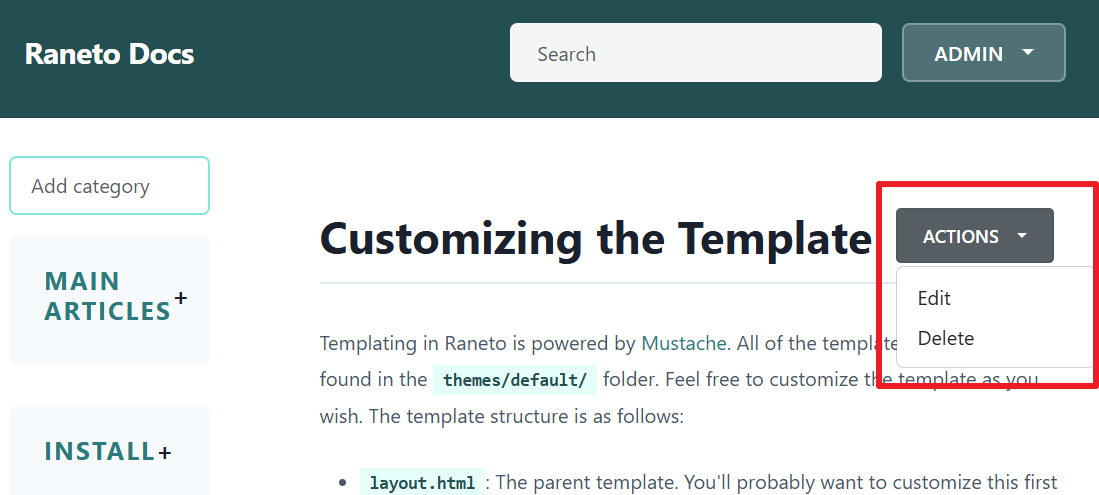Click the caret arrow on ACTIONS button
Screen dimensions: 1099x495
1021,236
